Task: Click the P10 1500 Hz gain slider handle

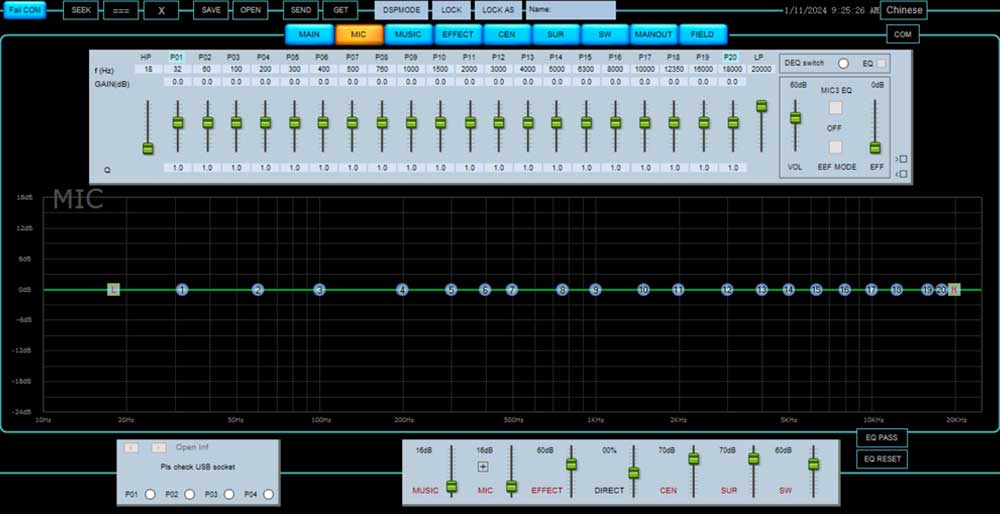Action: 441,122
